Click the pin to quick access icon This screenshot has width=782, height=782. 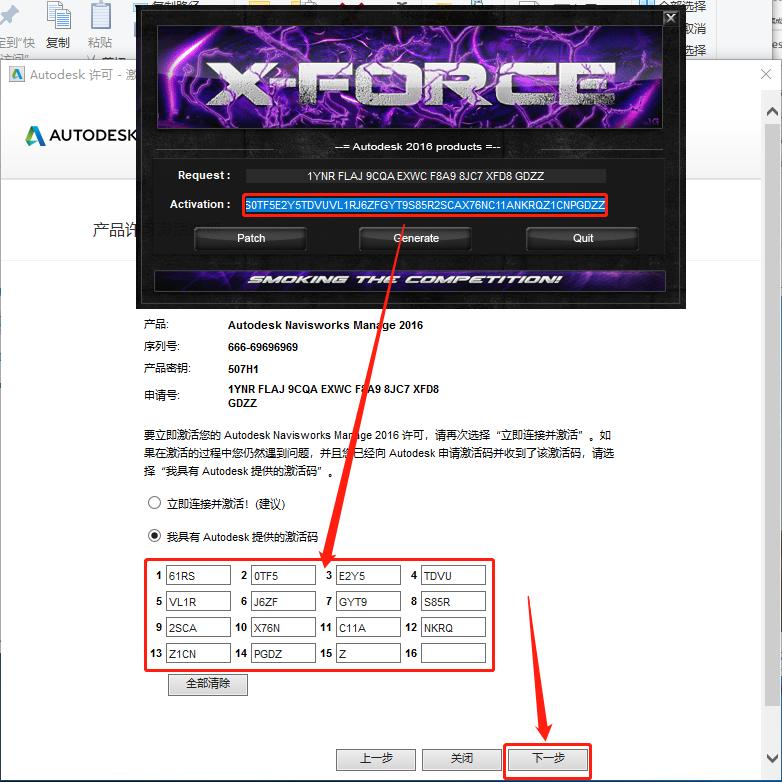tap(9, 15)
